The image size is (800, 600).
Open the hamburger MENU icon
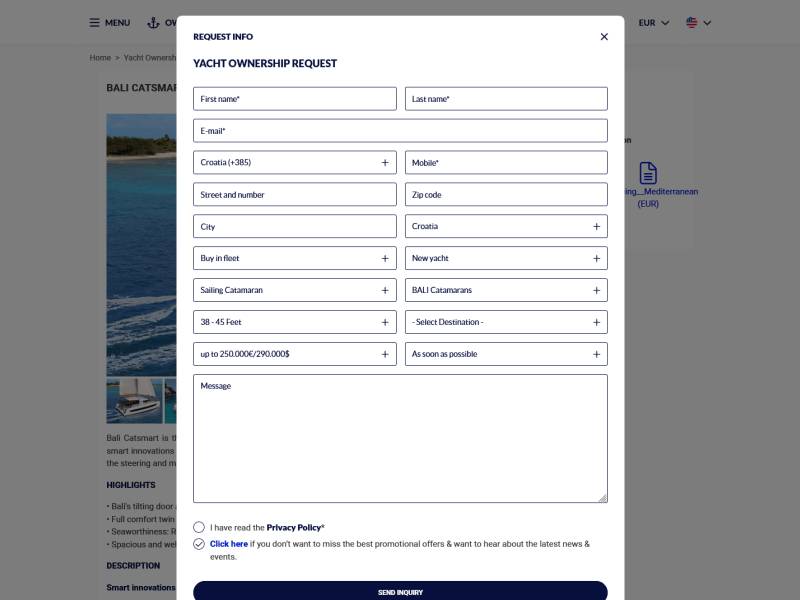[x=94, y=22]
